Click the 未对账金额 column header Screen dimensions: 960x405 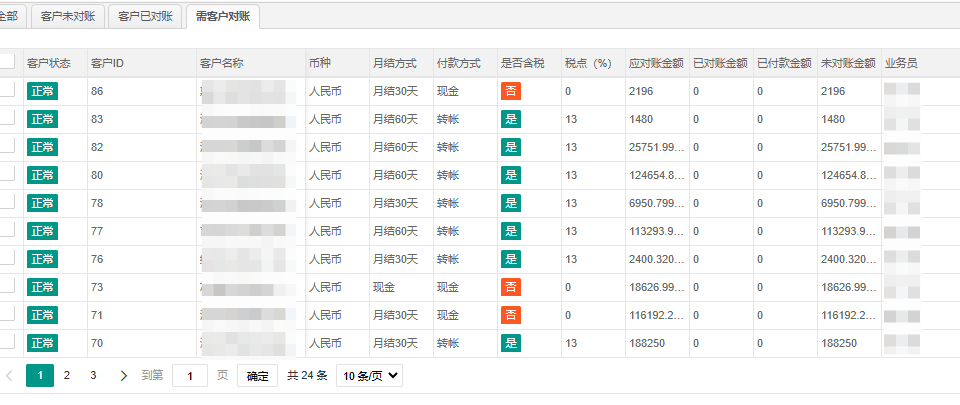[x=848, y=63]
